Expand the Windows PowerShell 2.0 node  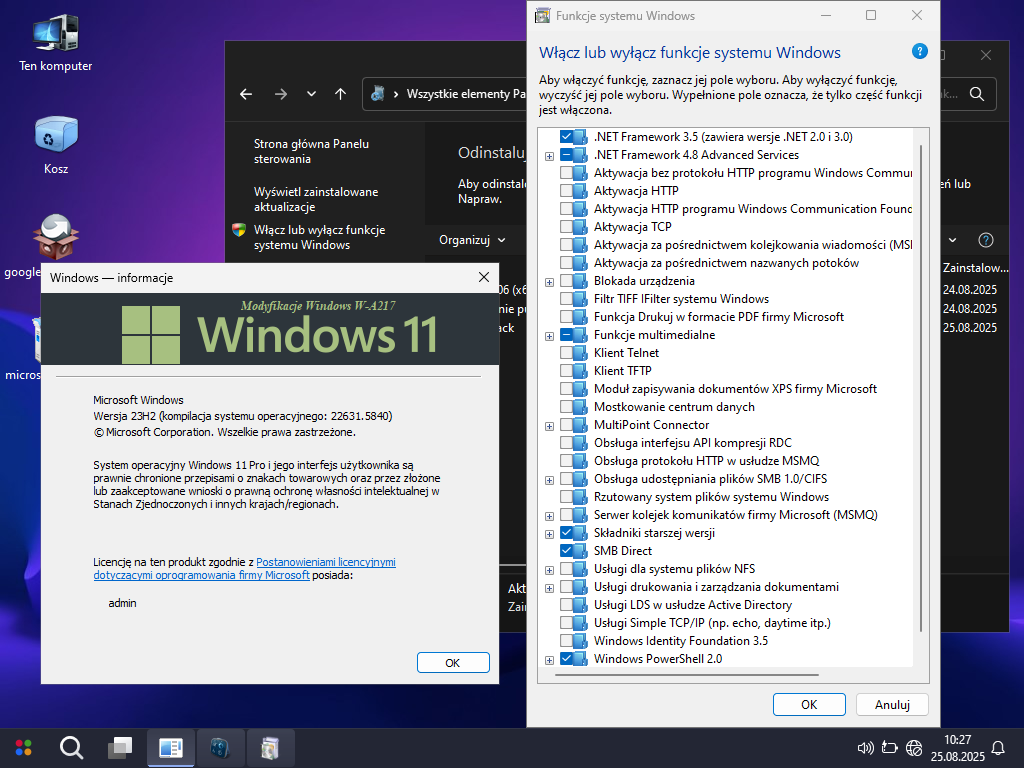(549, 660)
